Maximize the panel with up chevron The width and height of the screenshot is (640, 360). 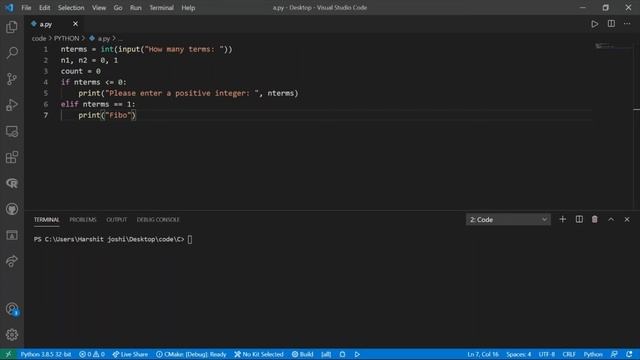611,219
